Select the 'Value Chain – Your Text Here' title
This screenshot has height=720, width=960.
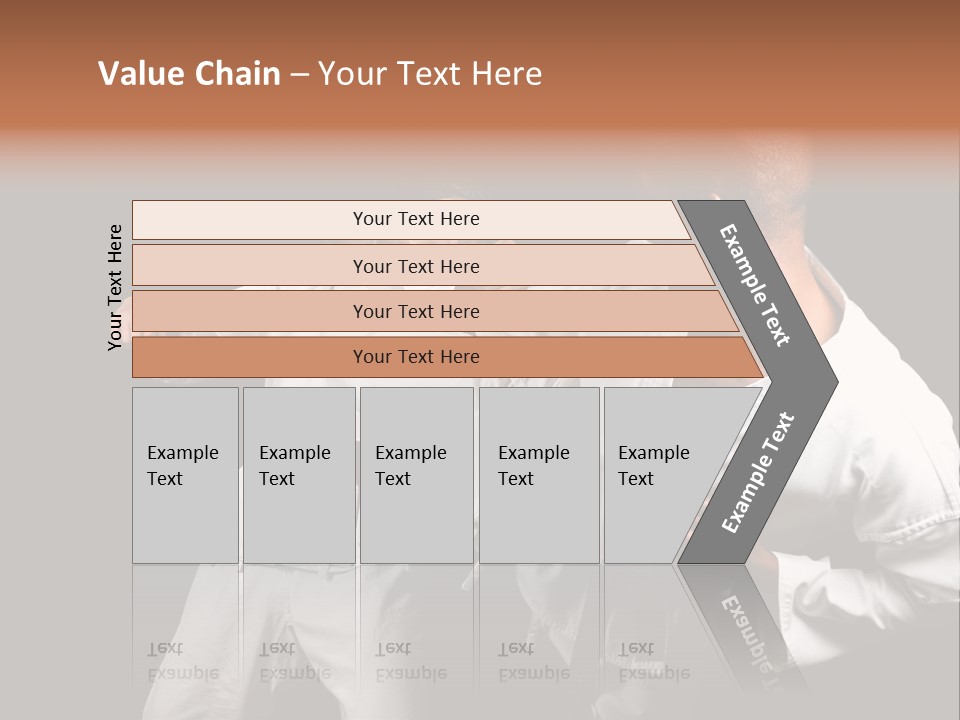coord(320,73)
